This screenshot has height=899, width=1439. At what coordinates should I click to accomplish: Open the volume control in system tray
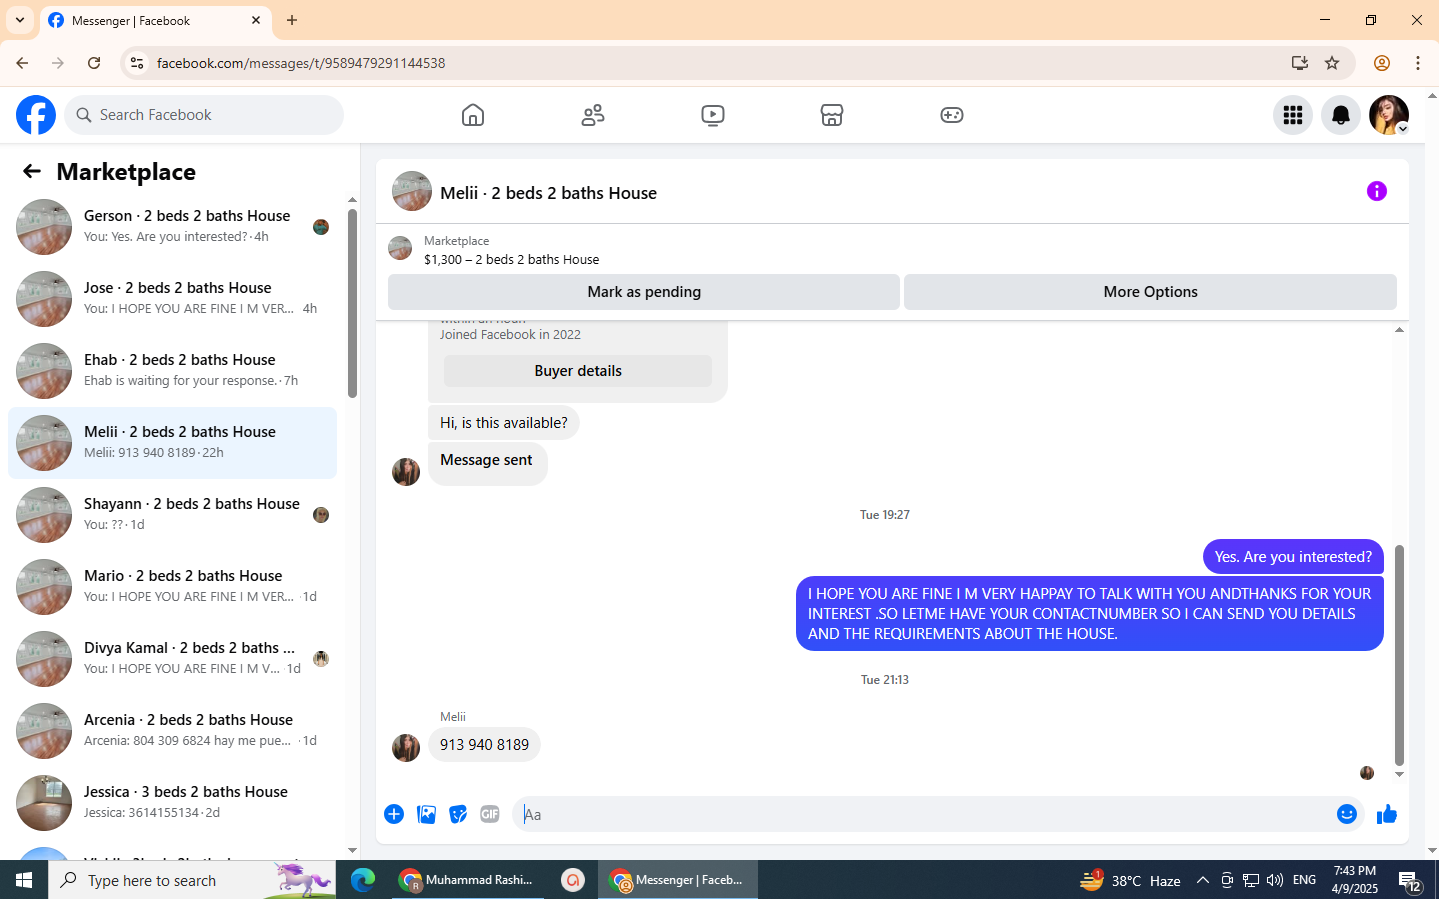tap(1274, 880)
